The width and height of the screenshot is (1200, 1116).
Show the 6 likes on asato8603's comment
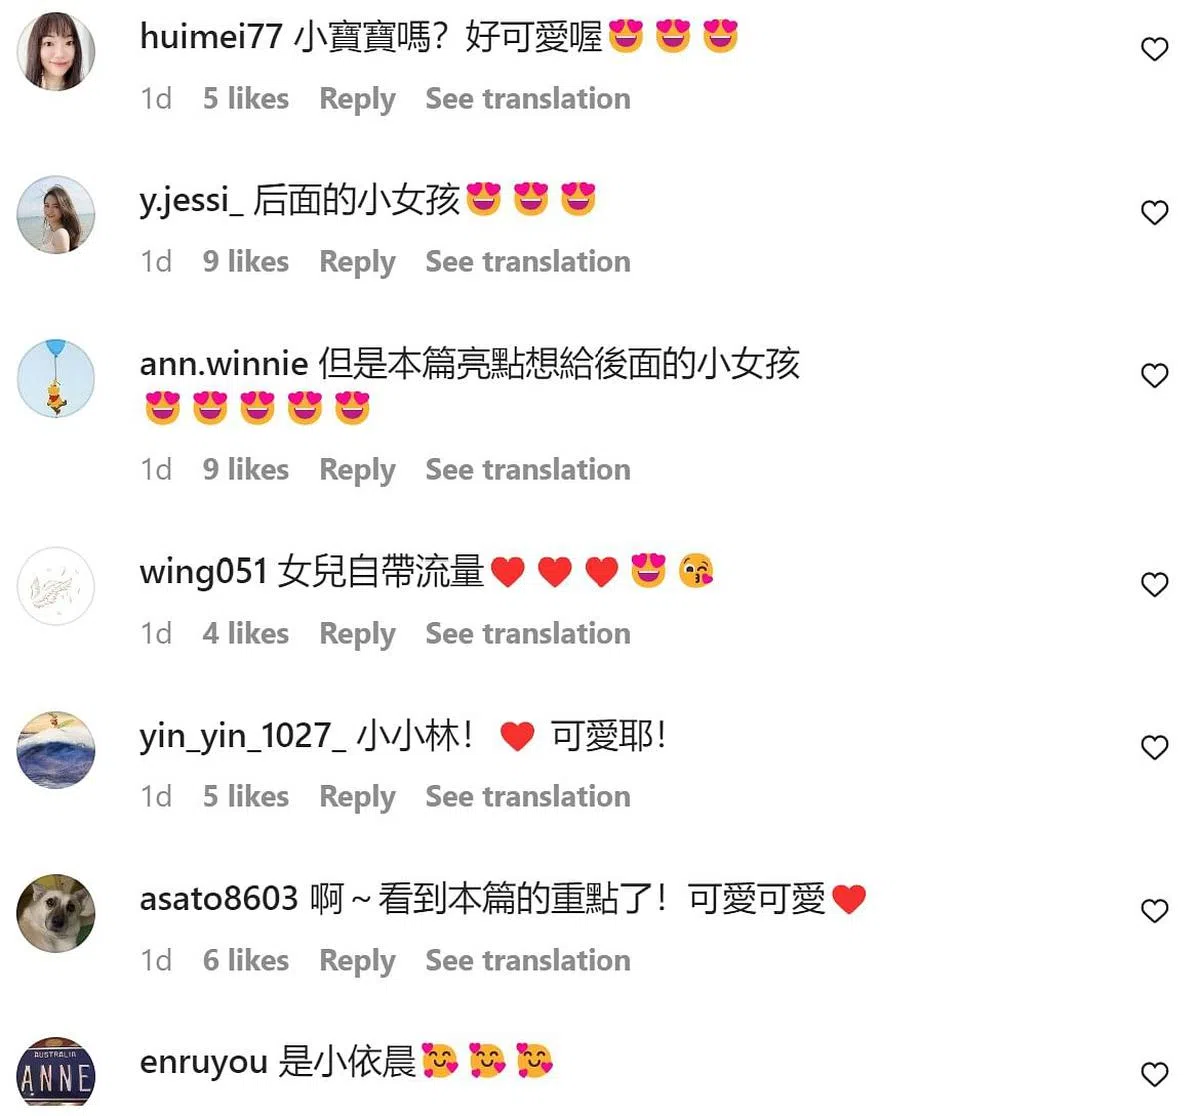click(246, 961)
